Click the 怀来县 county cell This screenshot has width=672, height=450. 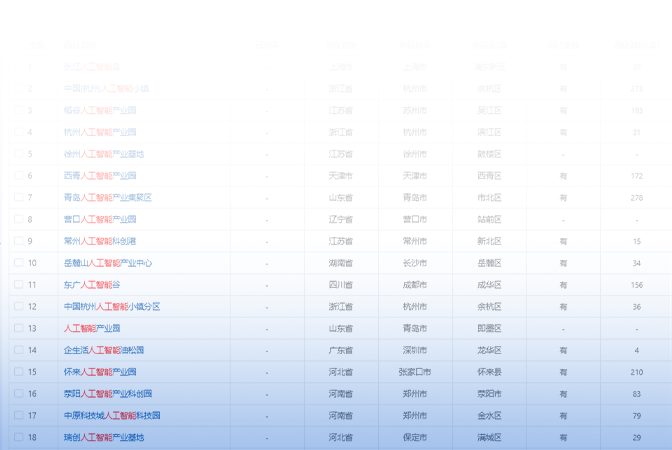click(x=489, y=372)
